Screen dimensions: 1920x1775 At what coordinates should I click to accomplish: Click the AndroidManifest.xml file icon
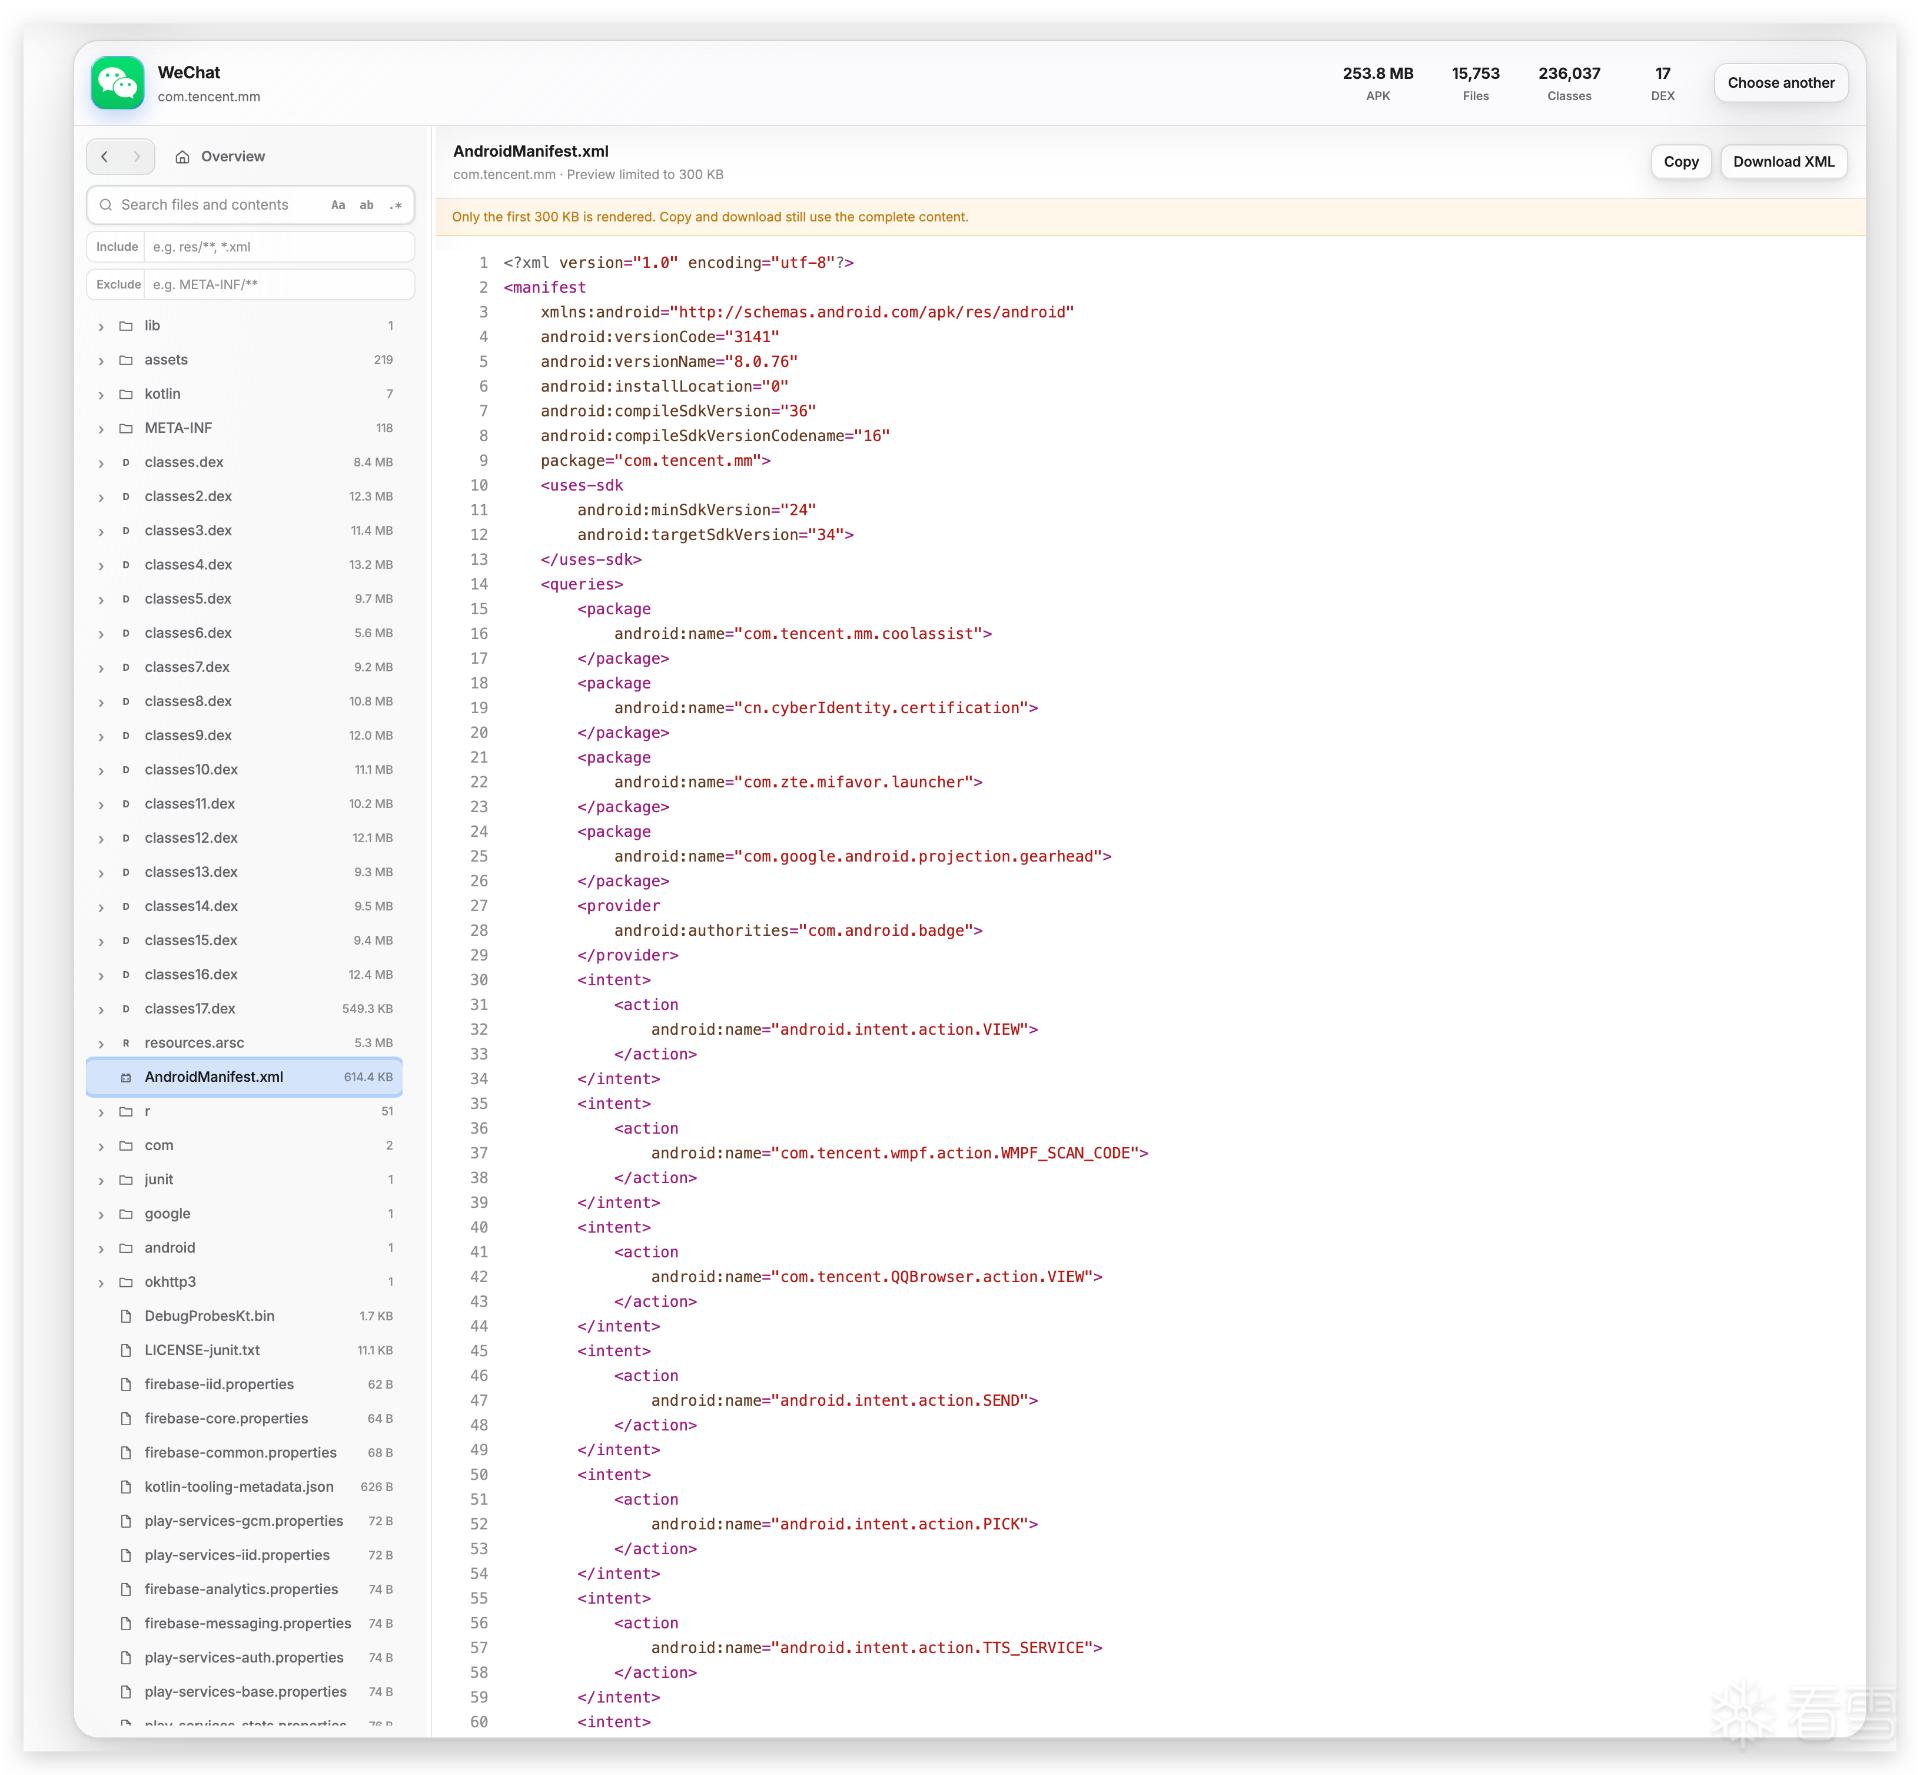pyautogui.click(x=126, y=1077)
